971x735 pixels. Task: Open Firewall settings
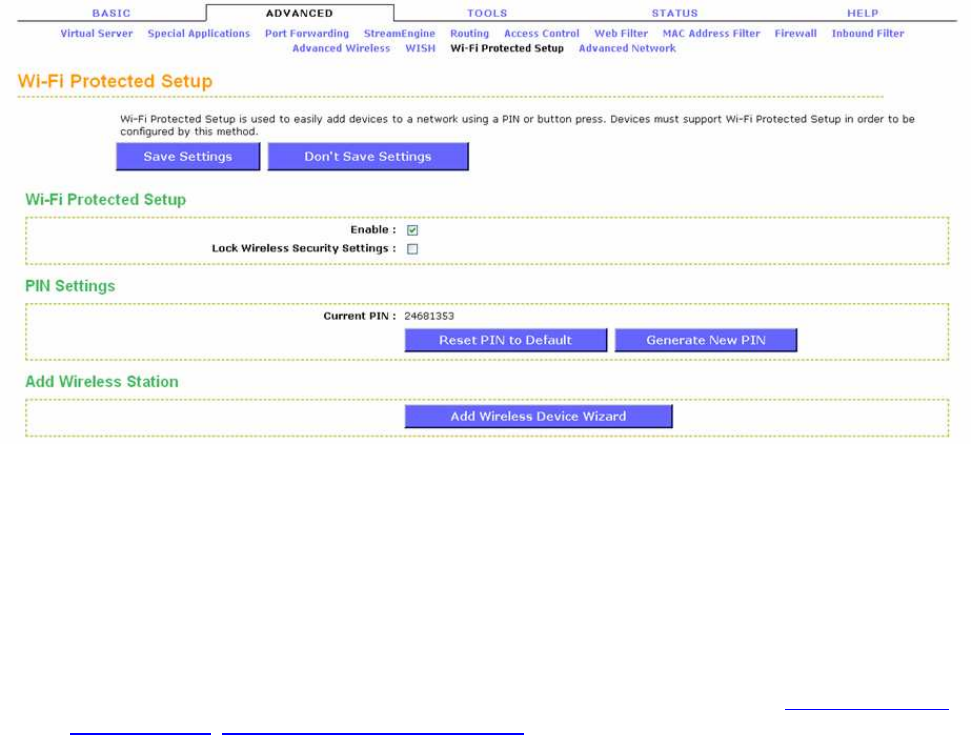click(x=796, y=33)
